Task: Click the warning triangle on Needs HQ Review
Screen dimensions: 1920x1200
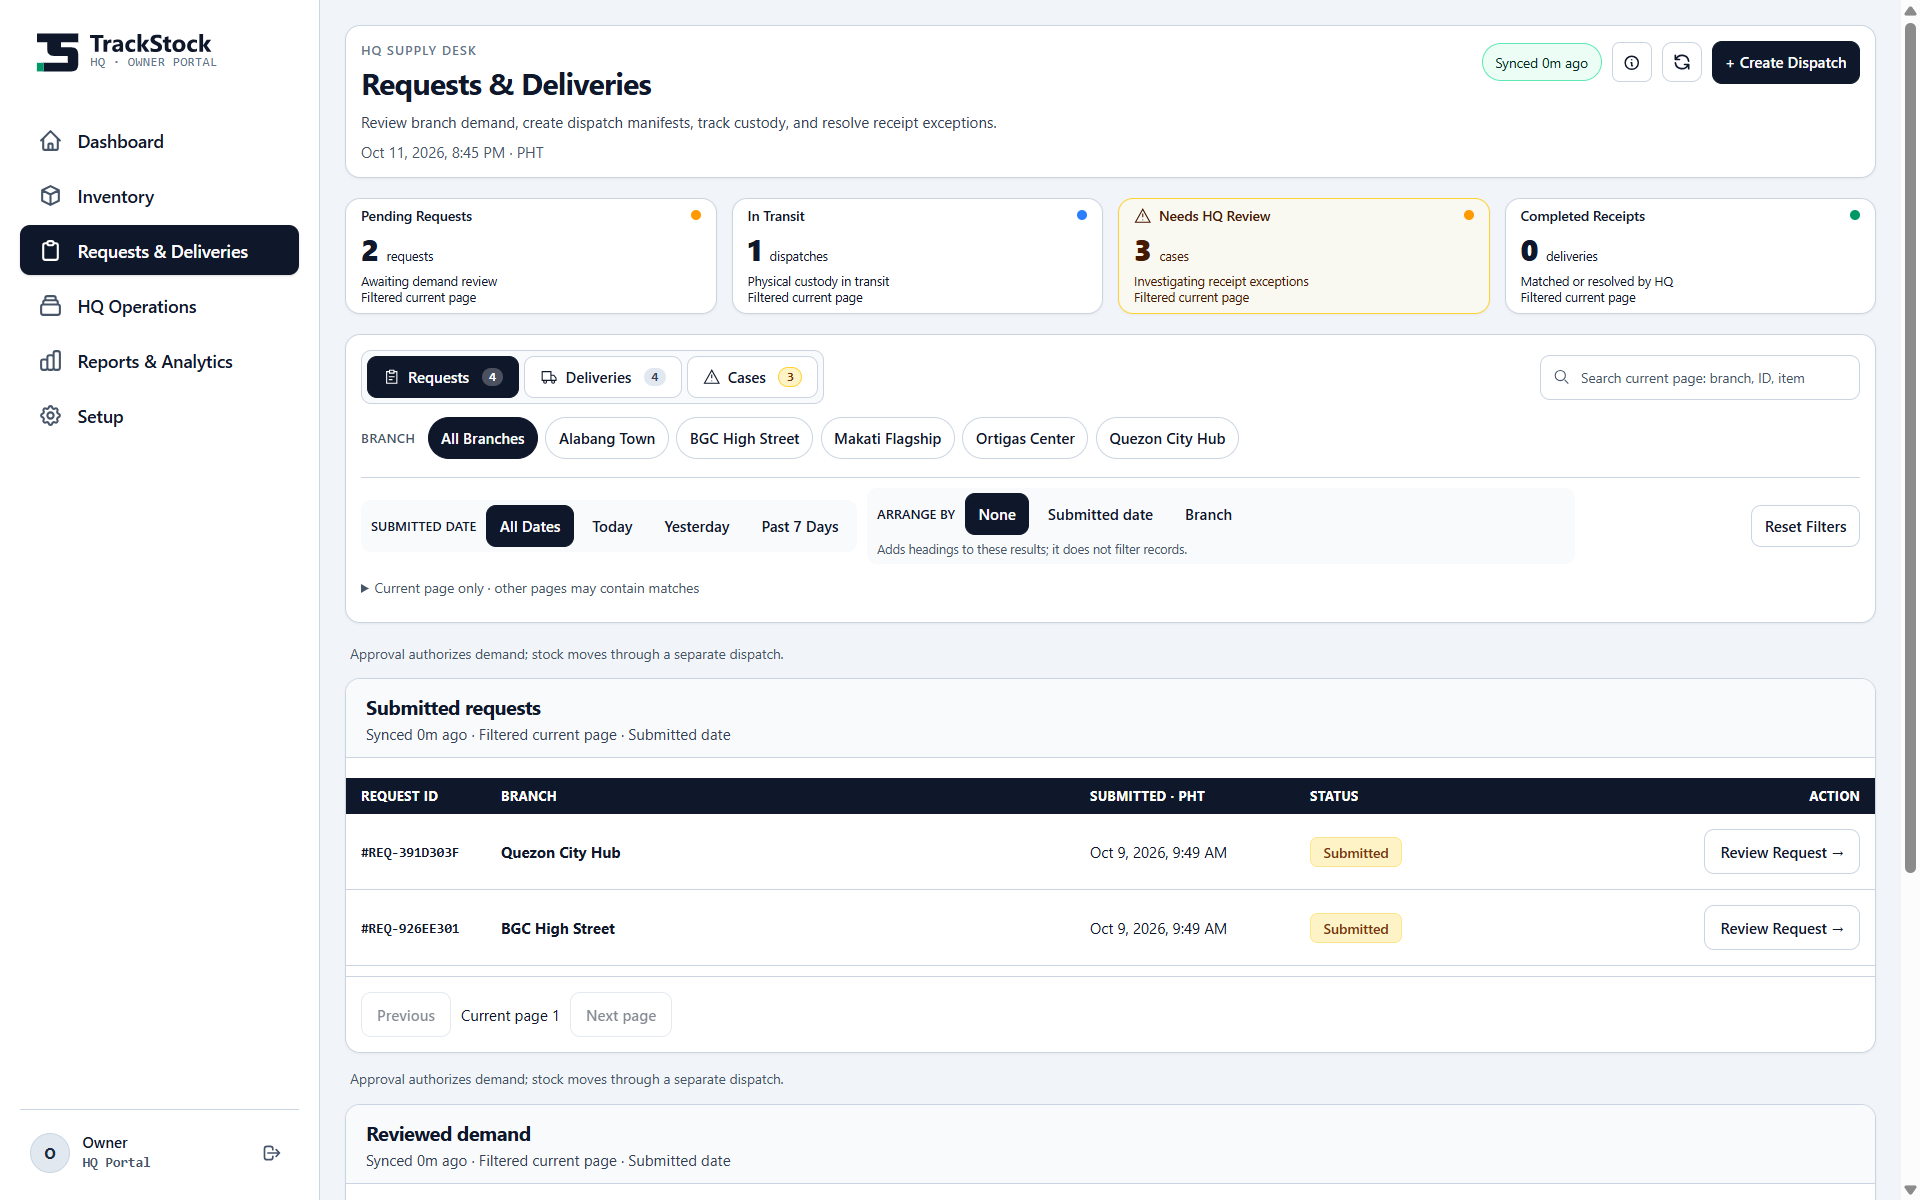Action: click(x=1142, y=216)
